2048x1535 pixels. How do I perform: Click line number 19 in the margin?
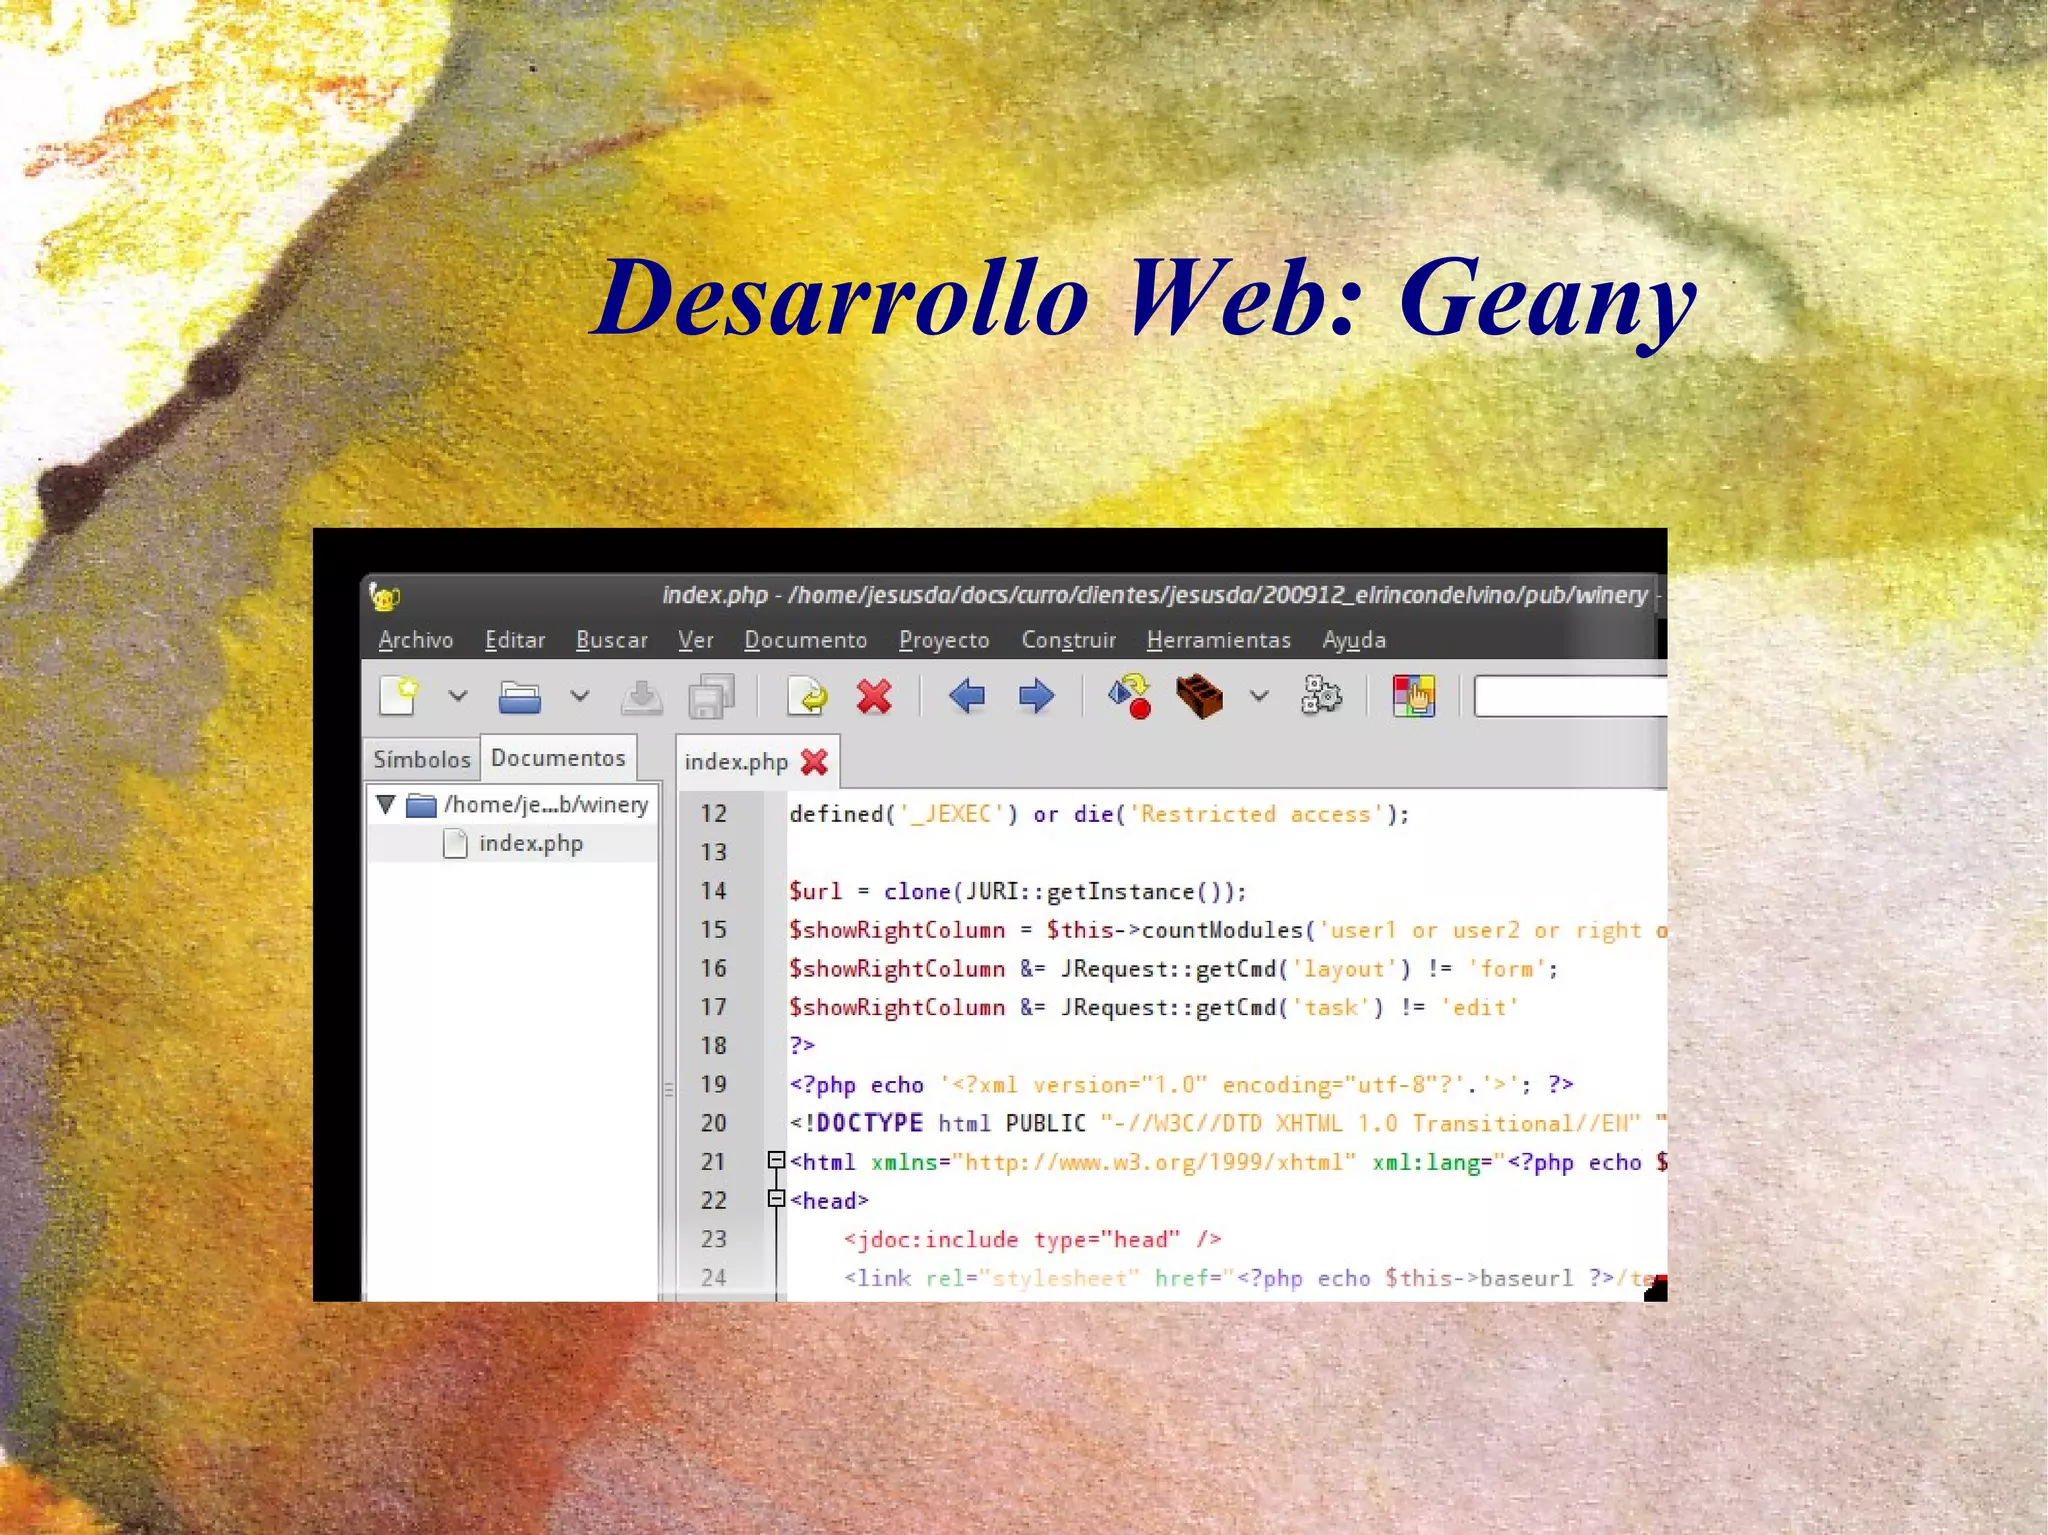[x=714, y=1084]
